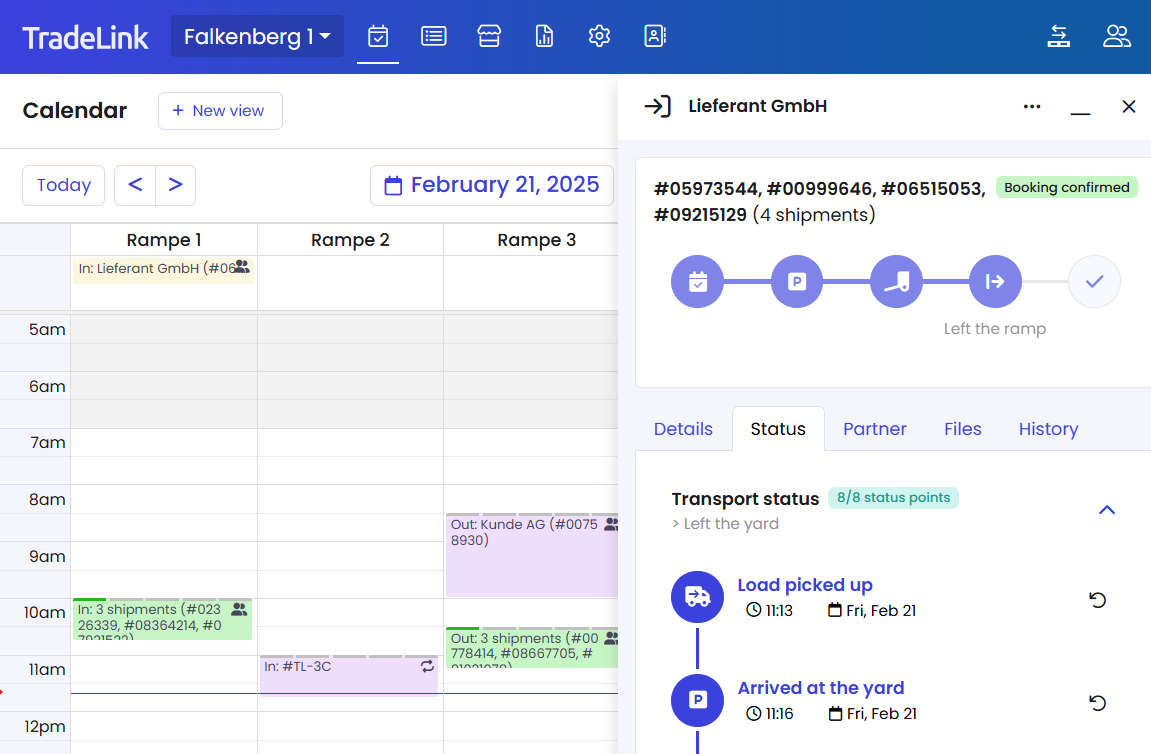Open the settings gear icon

599,37
